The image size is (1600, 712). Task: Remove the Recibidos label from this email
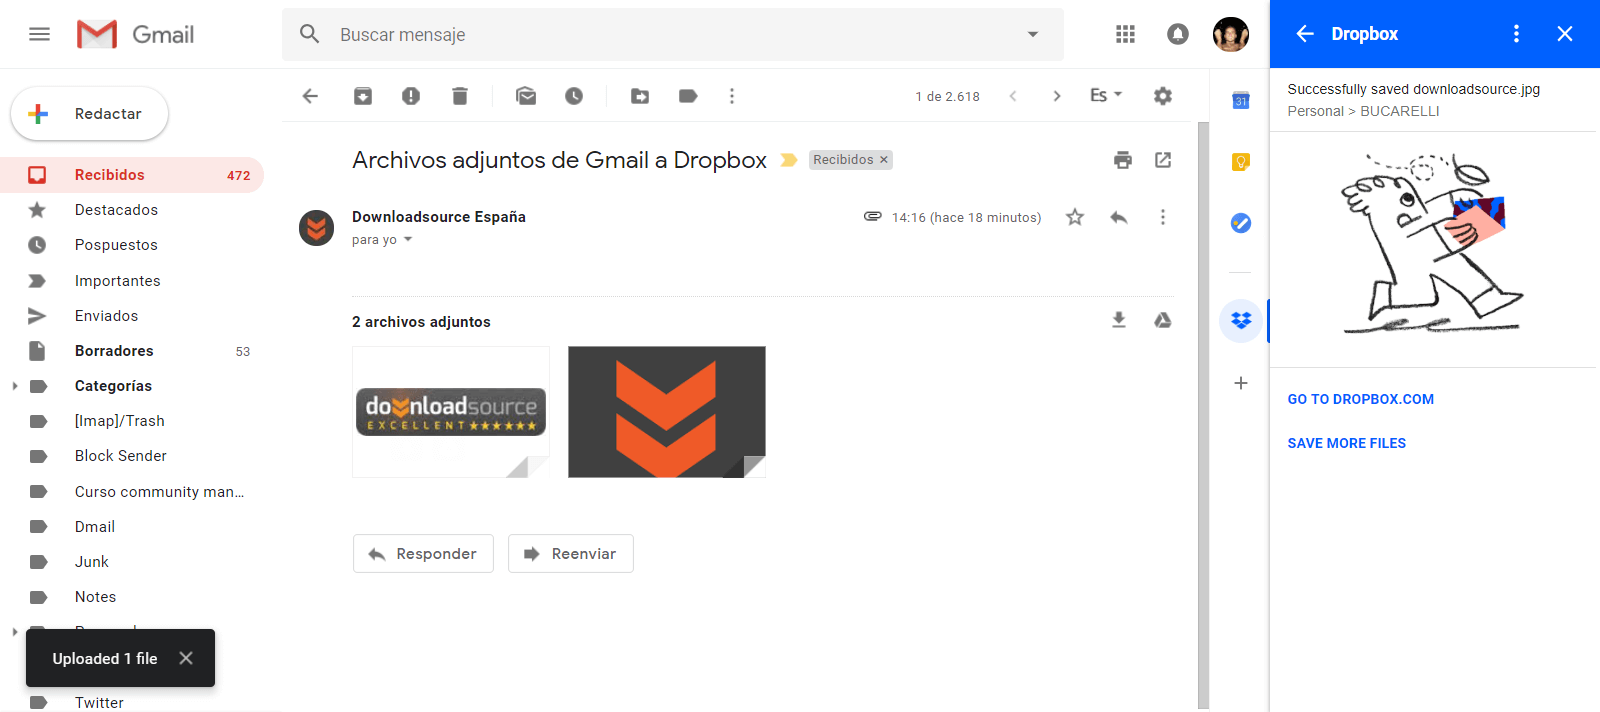click(884, 160)
